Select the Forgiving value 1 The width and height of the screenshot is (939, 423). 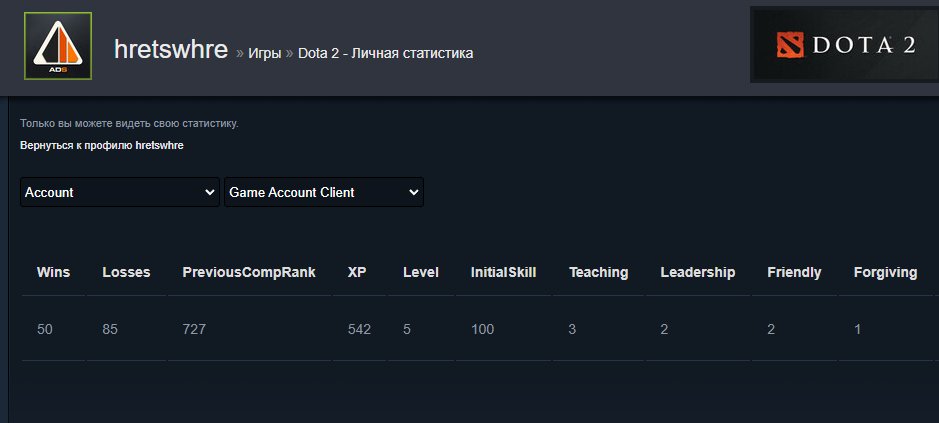click(858, 330)
